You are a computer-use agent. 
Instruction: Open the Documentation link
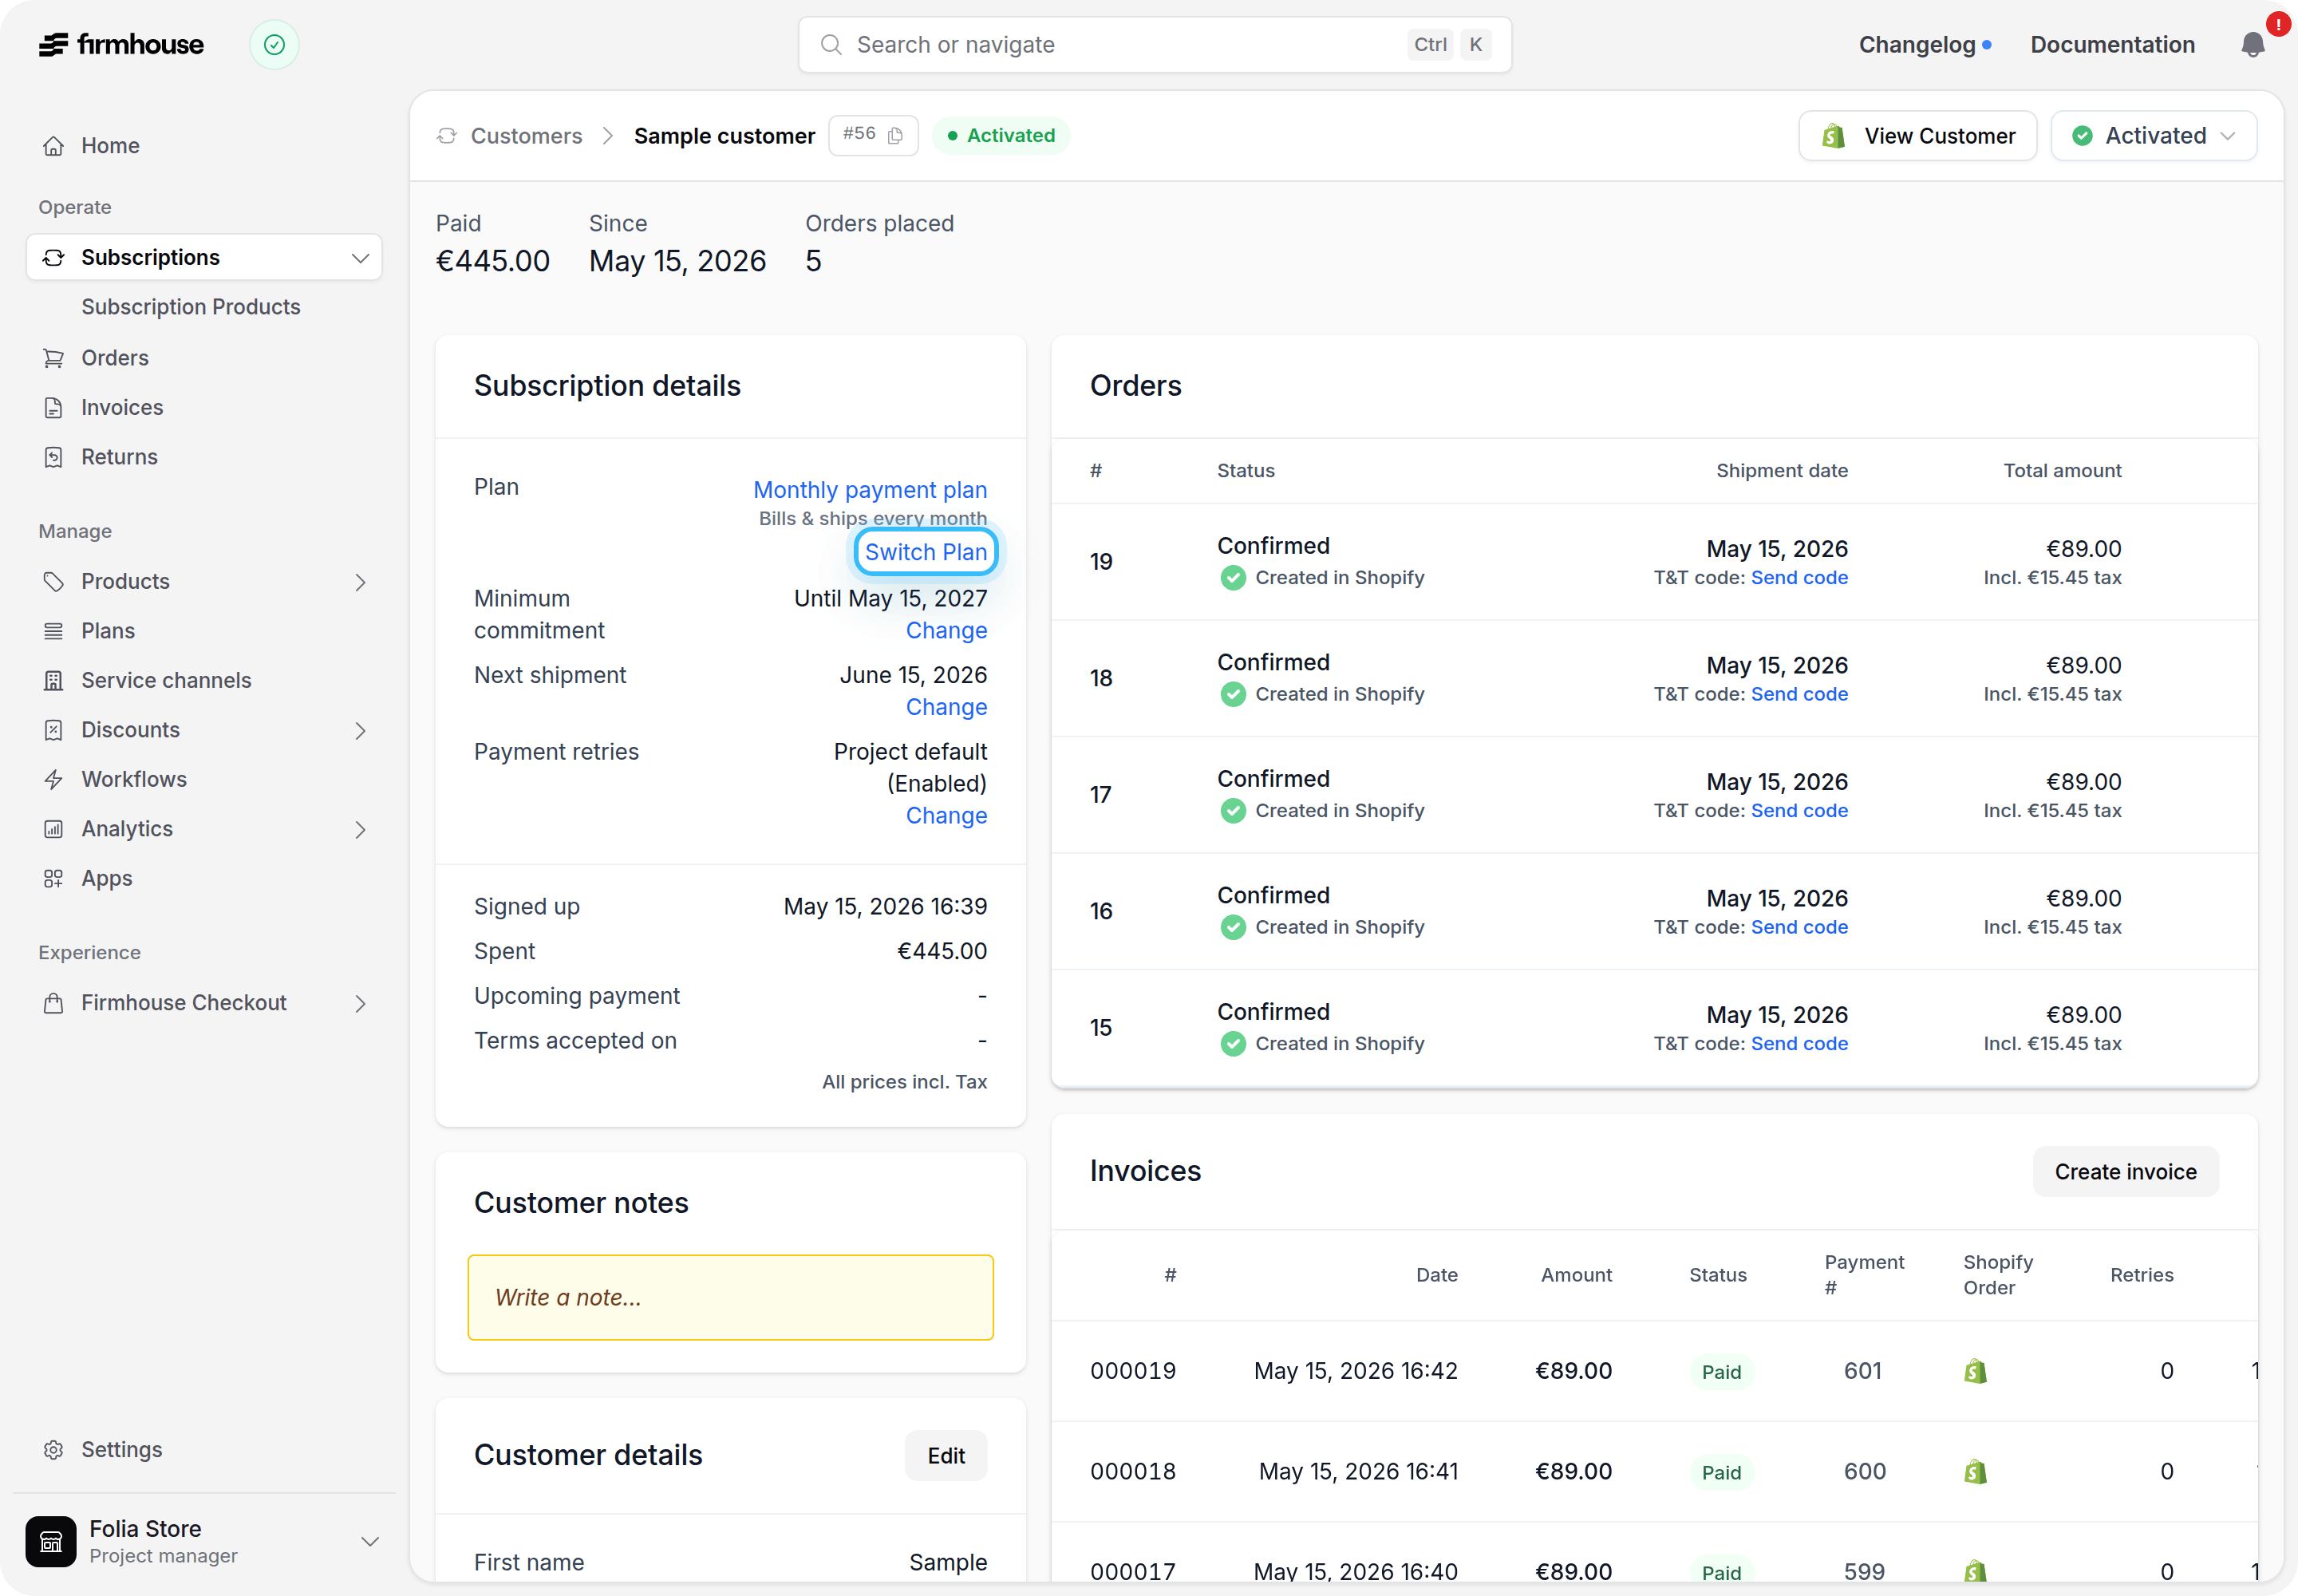[2112, 45]
